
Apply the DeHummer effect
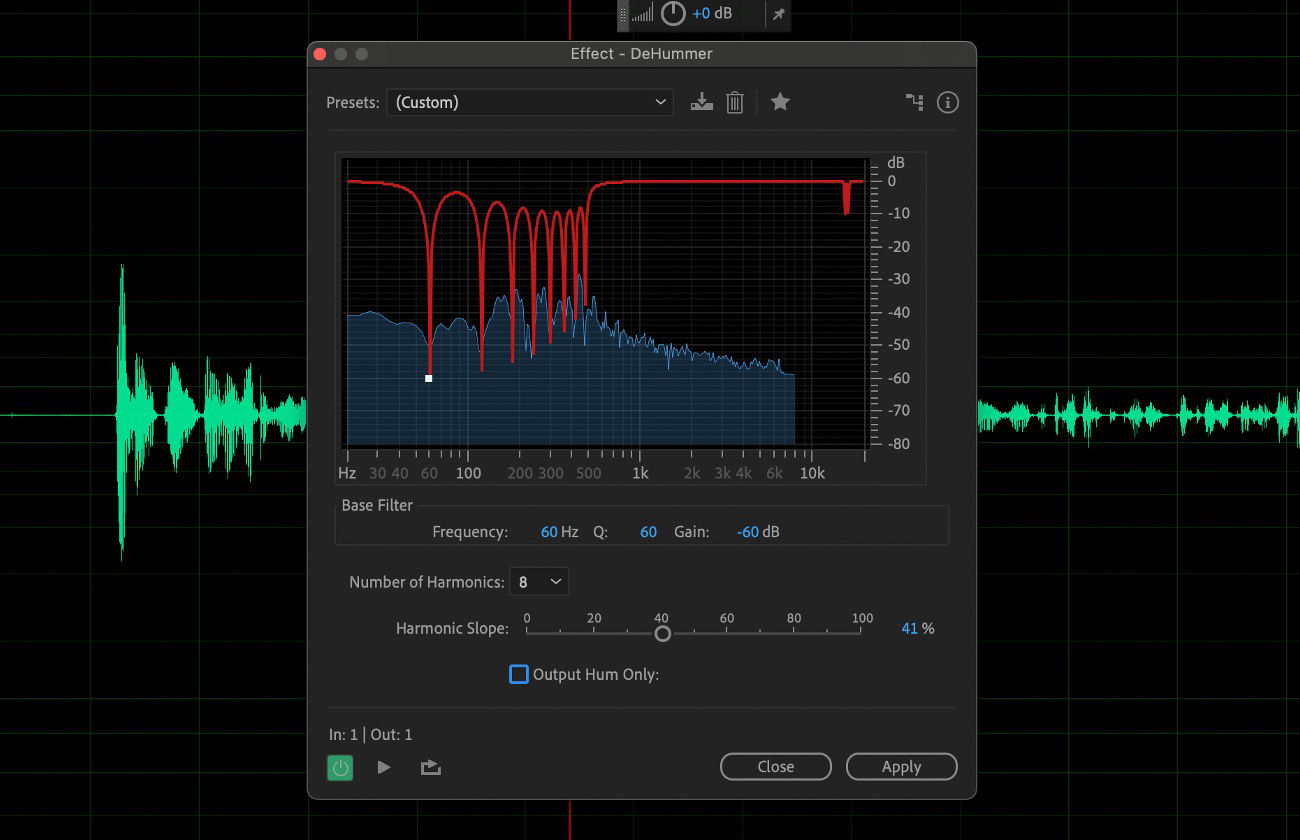click(901, 766)
